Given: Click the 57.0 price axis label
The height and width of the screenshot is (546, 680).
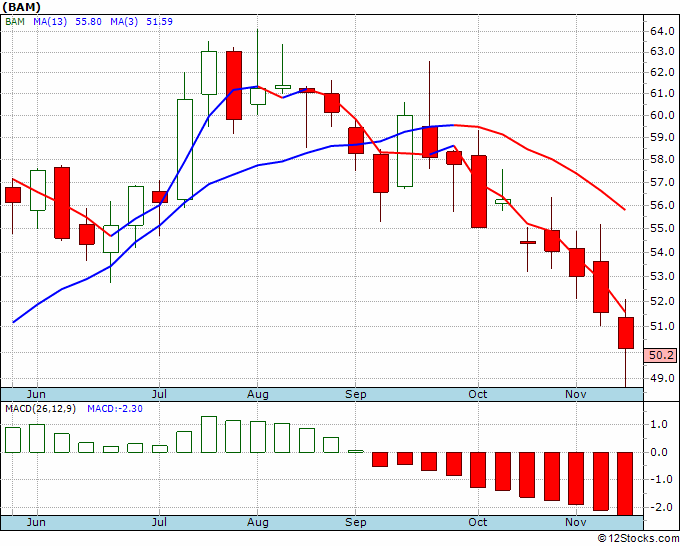Looking at the screenshot, I should point(662,182).
